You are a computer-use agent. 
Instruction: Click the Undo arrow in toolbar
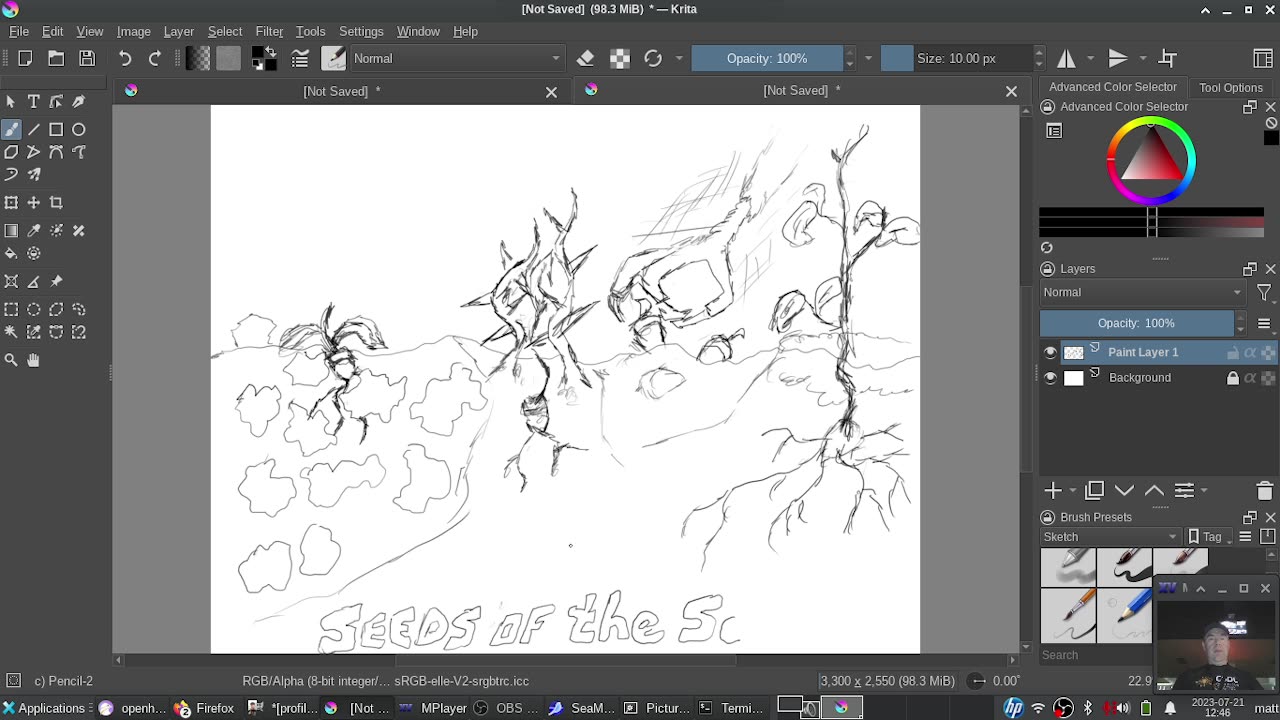(x=125, y=58)
